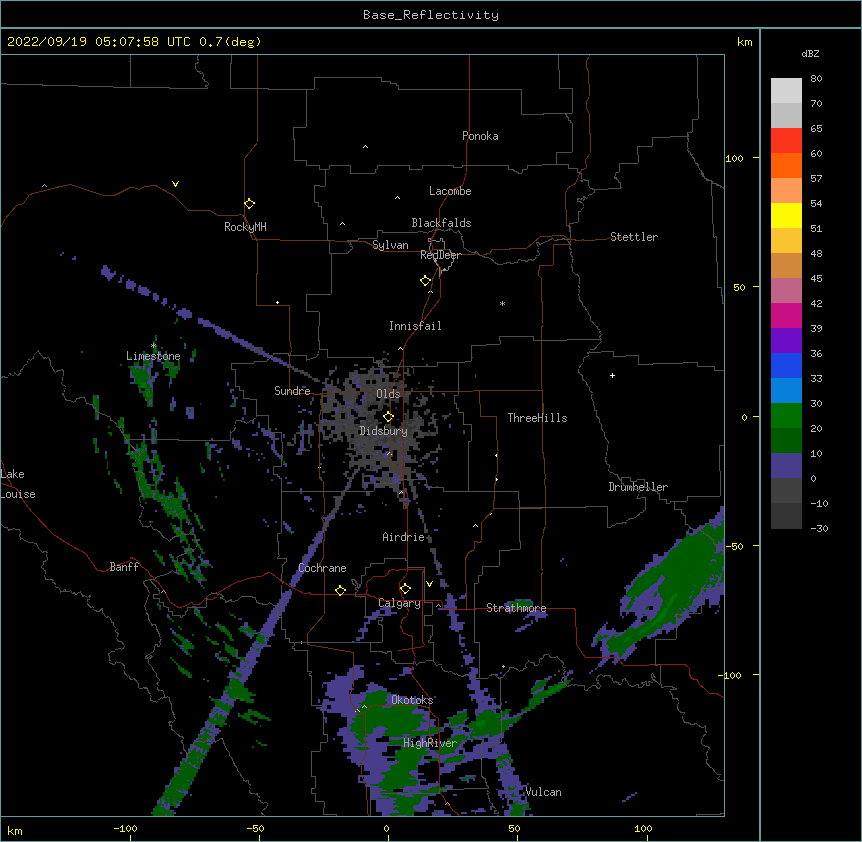Click the Stettler city label
This screenshot has width=862, height=842.
pyautogui.click(x=633, y=237)
